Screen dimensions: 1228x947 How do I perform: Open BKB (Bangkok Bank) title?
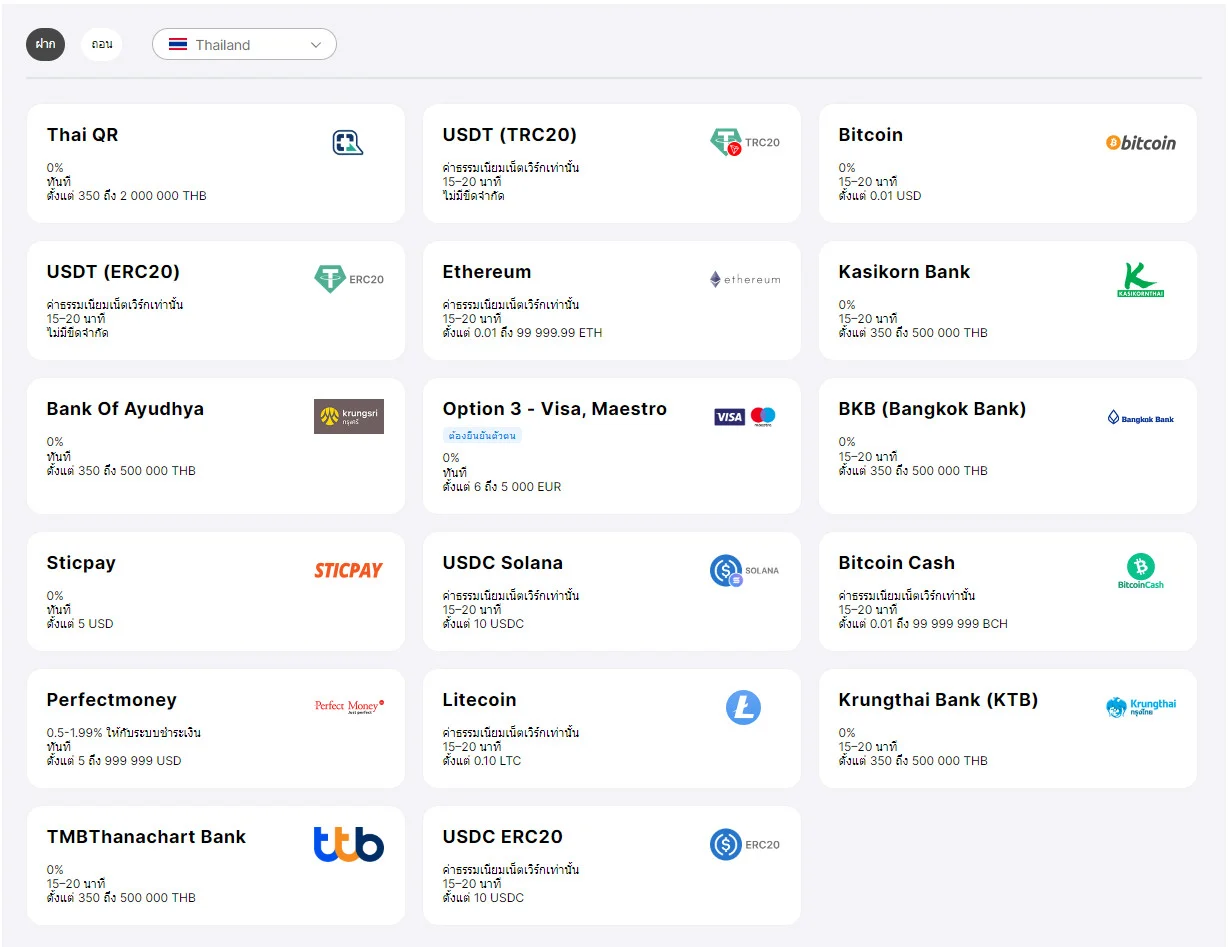[932, 409]
